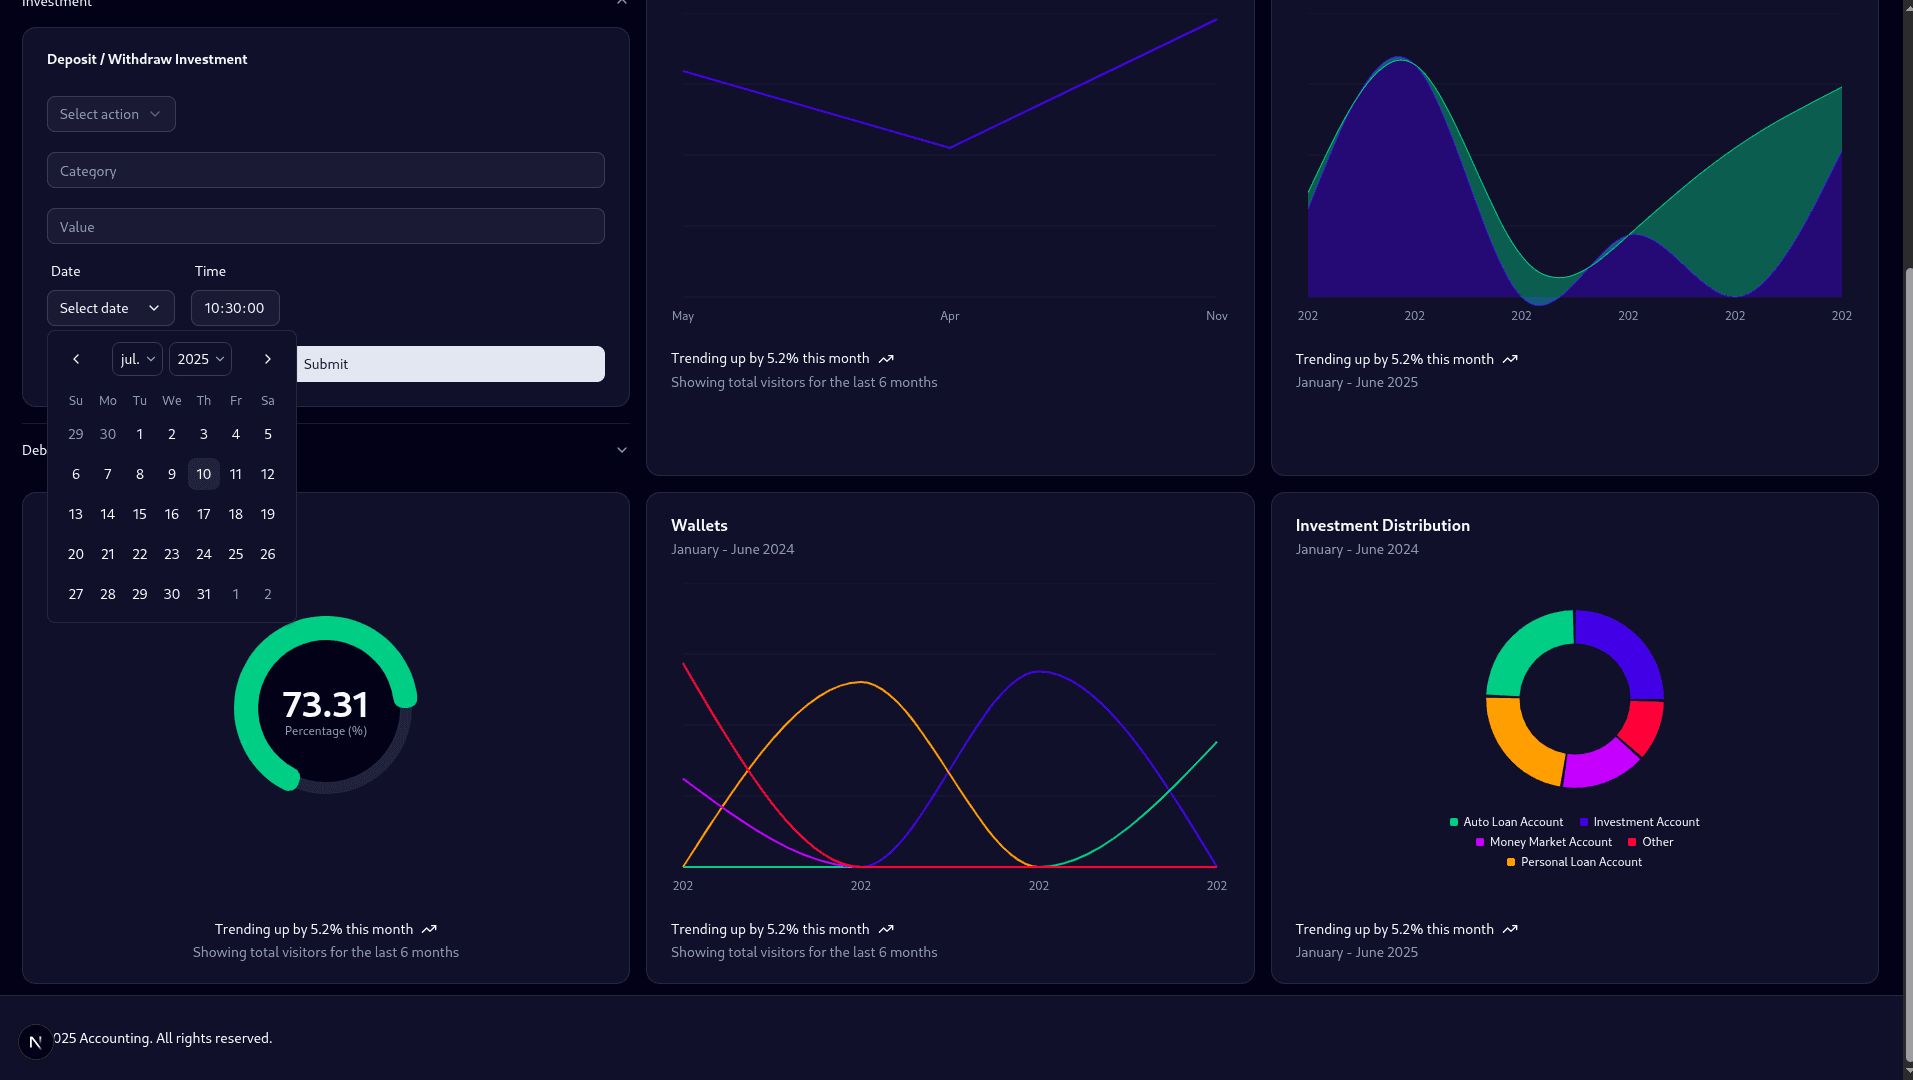Image resolution: width=1913 pixels, height=1080 pixels.
Task: Pick July 25 in the calendar
Action: 236,554
